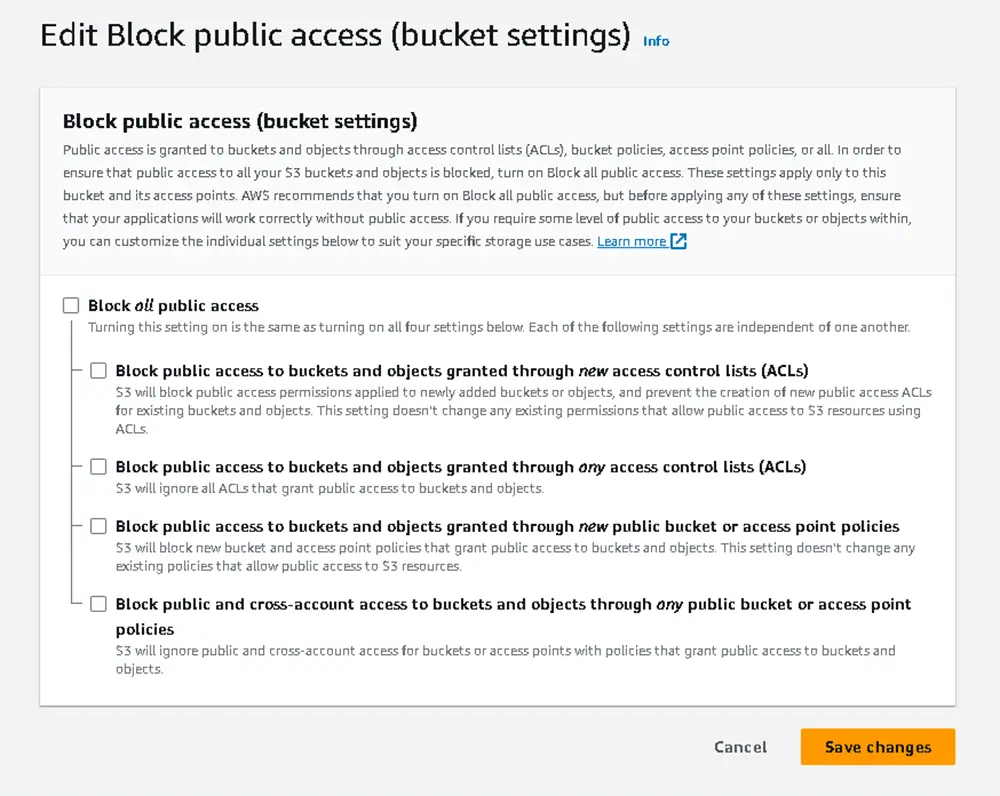Enable the Block all public access checkbox
Screen dimensions: 1000x796
tap(71, 306)
